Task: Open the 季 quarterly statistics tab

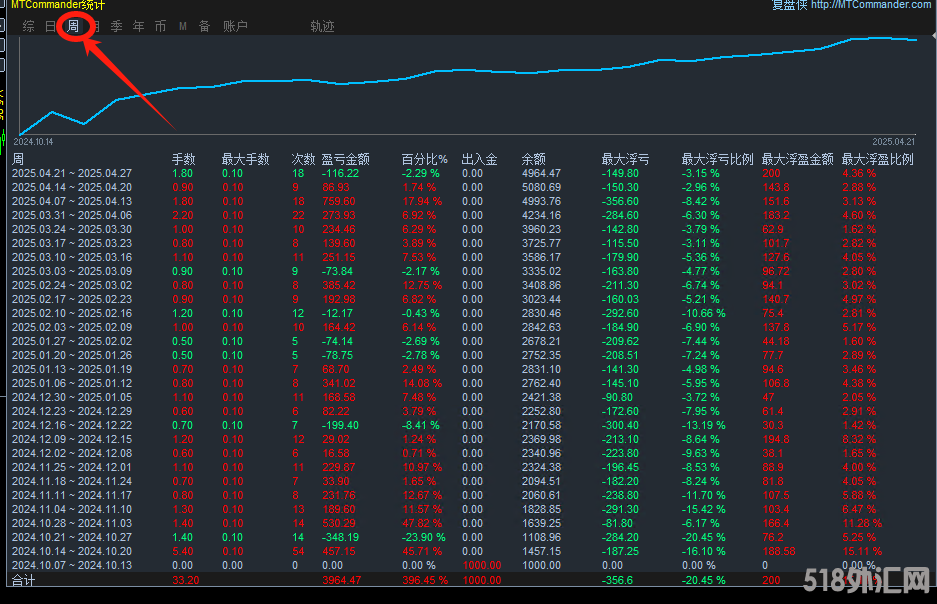Action: click(x=117, y=26)
